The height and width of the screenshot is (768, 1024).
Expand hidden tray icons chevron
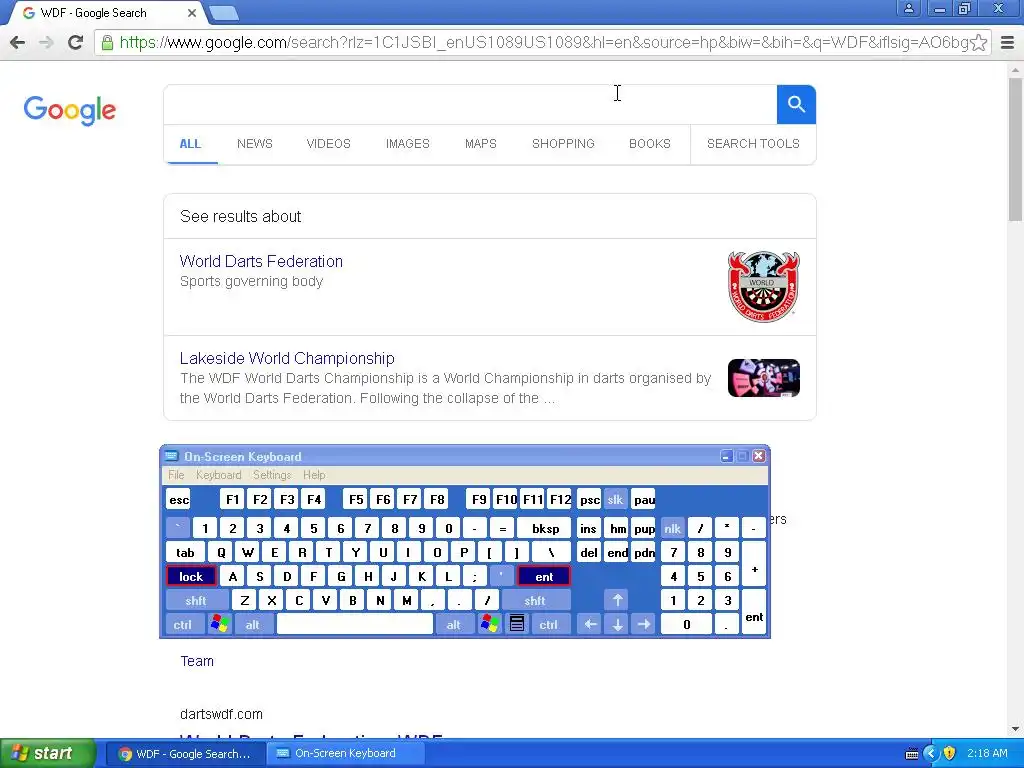coord(931,754)
